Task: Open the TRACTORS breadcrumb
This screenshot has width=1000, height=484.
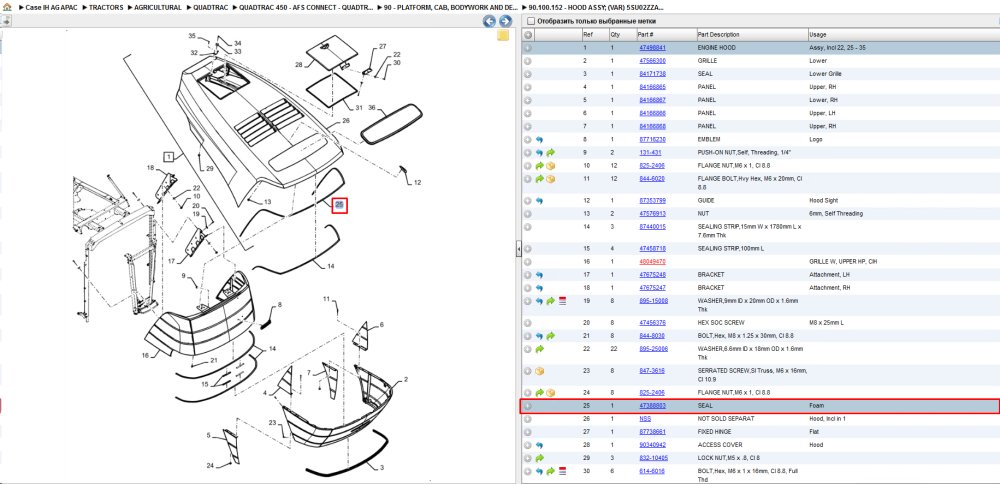Action: (x=106, y=7)
